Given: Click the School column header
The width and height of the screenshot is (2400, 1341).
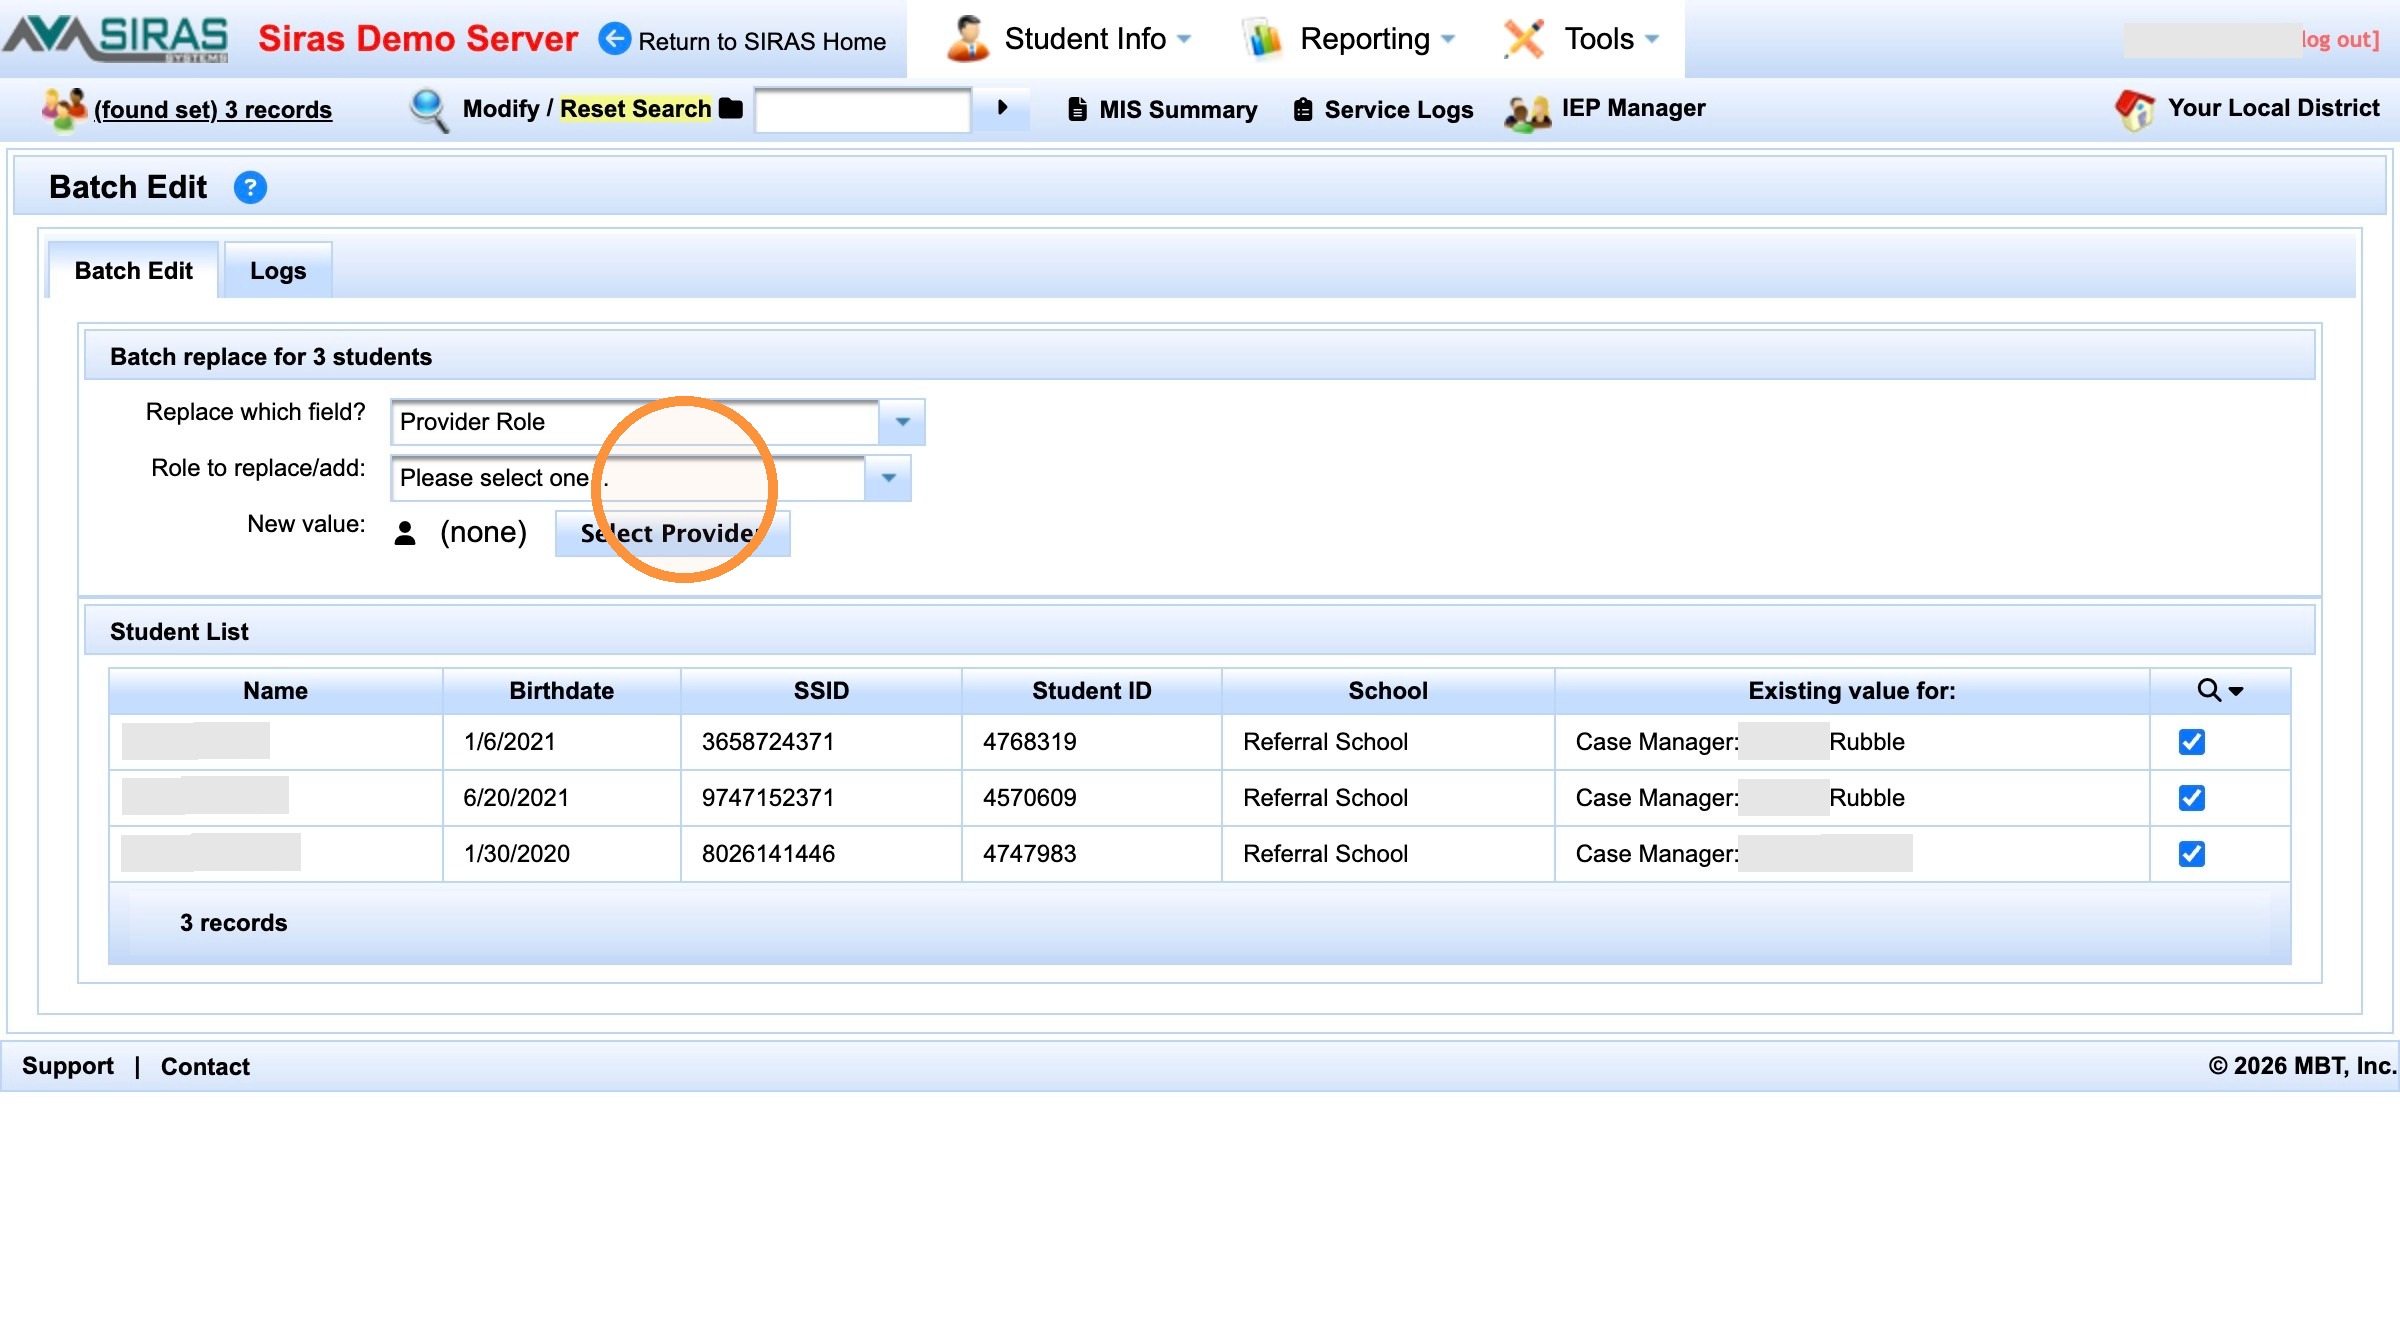Looking at the screenshot, I should tap(1387, 691).
